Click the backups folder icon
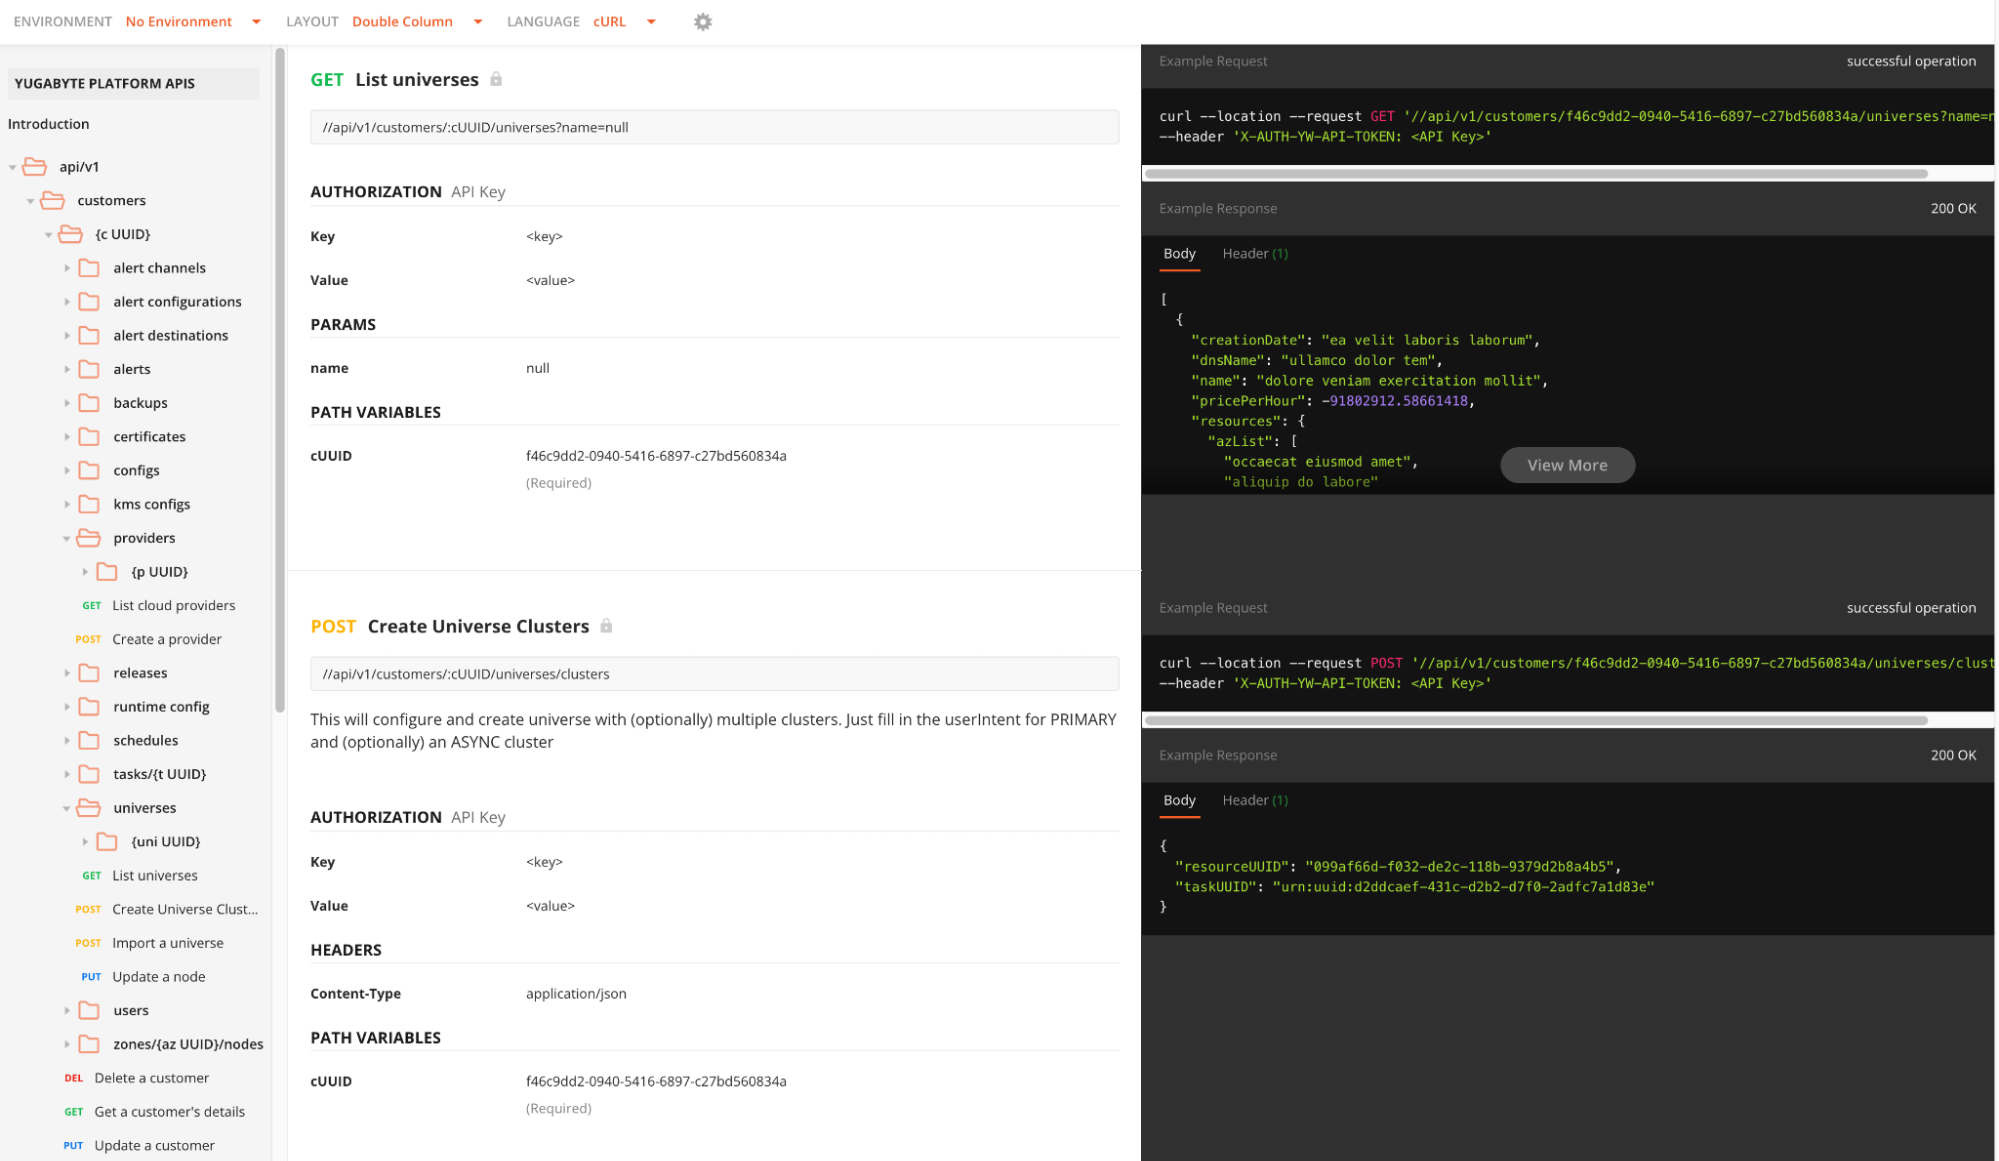 tap(89, 403)
